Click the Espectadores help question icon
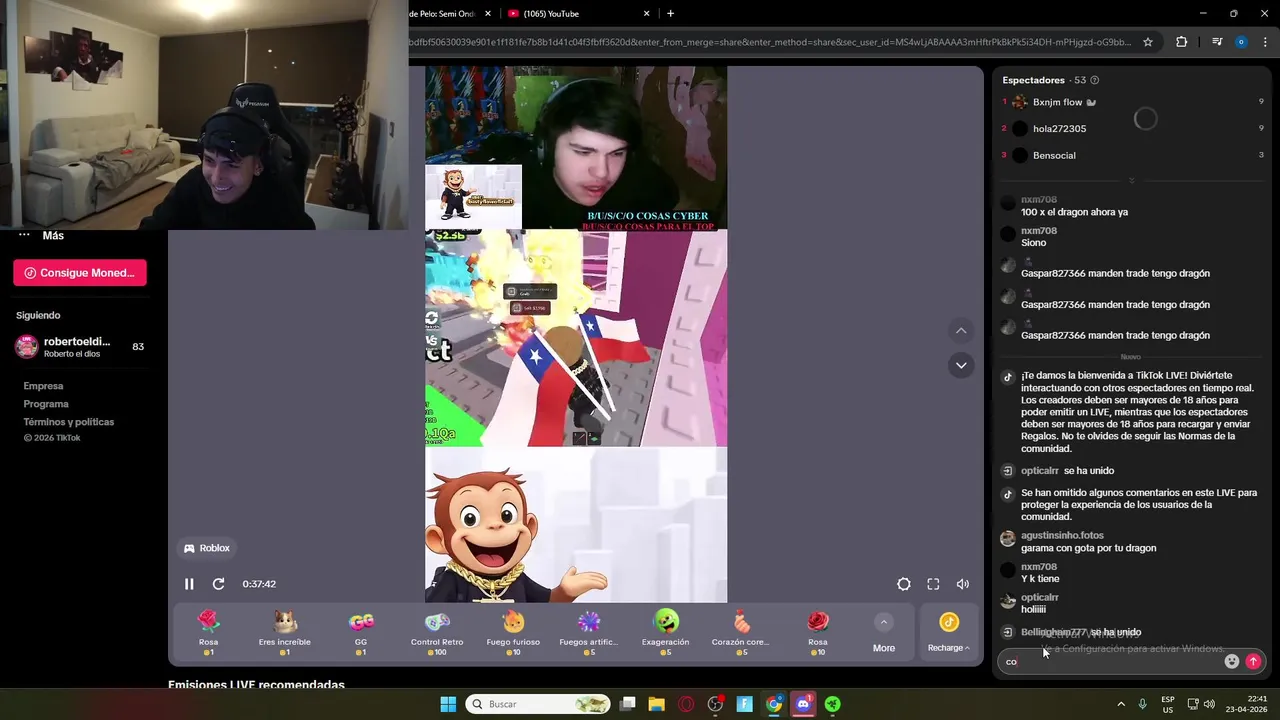 coord(1095,80)
